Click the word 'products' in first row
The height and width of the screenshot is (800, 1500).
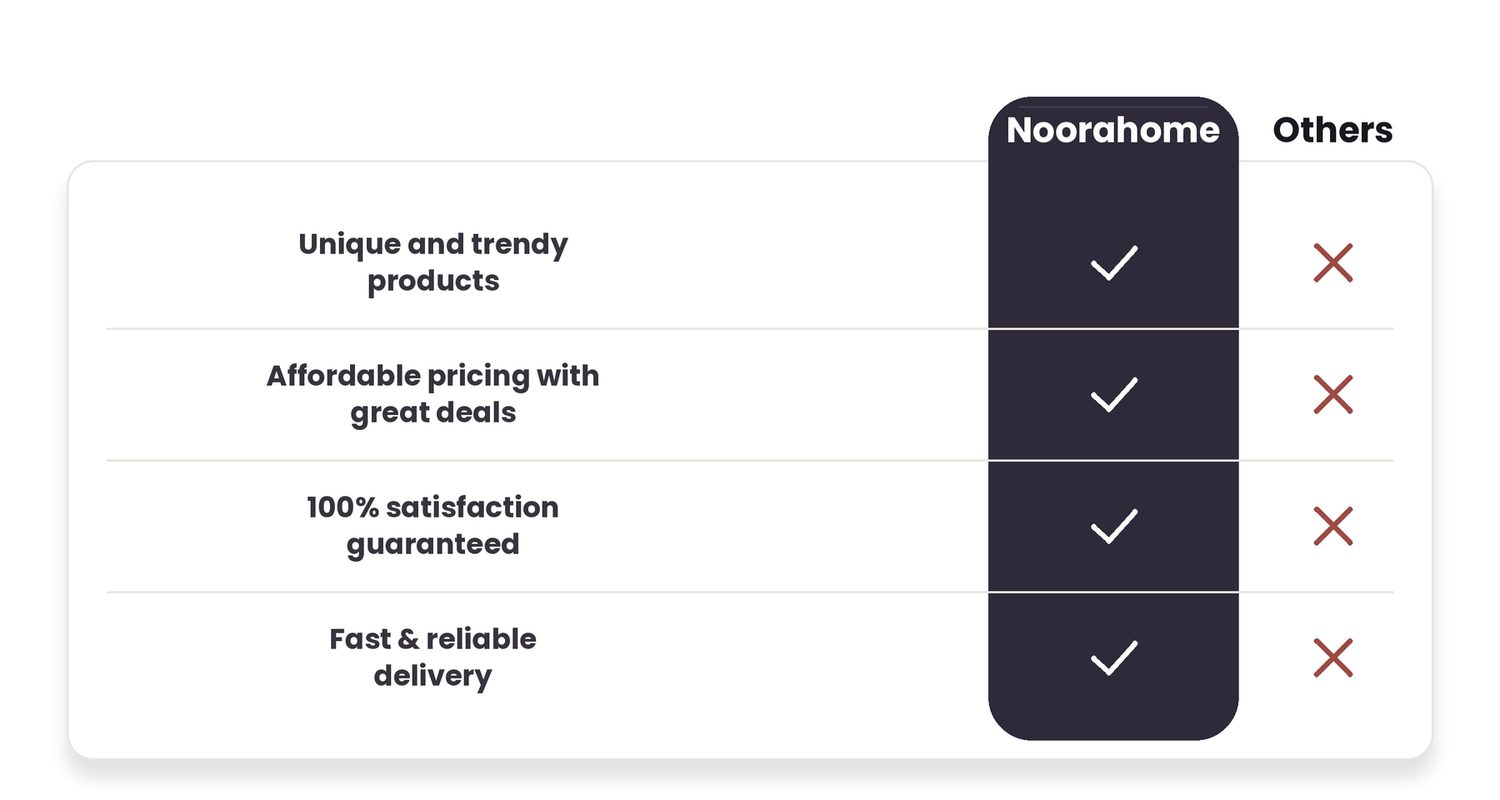[x=433, y=281]
